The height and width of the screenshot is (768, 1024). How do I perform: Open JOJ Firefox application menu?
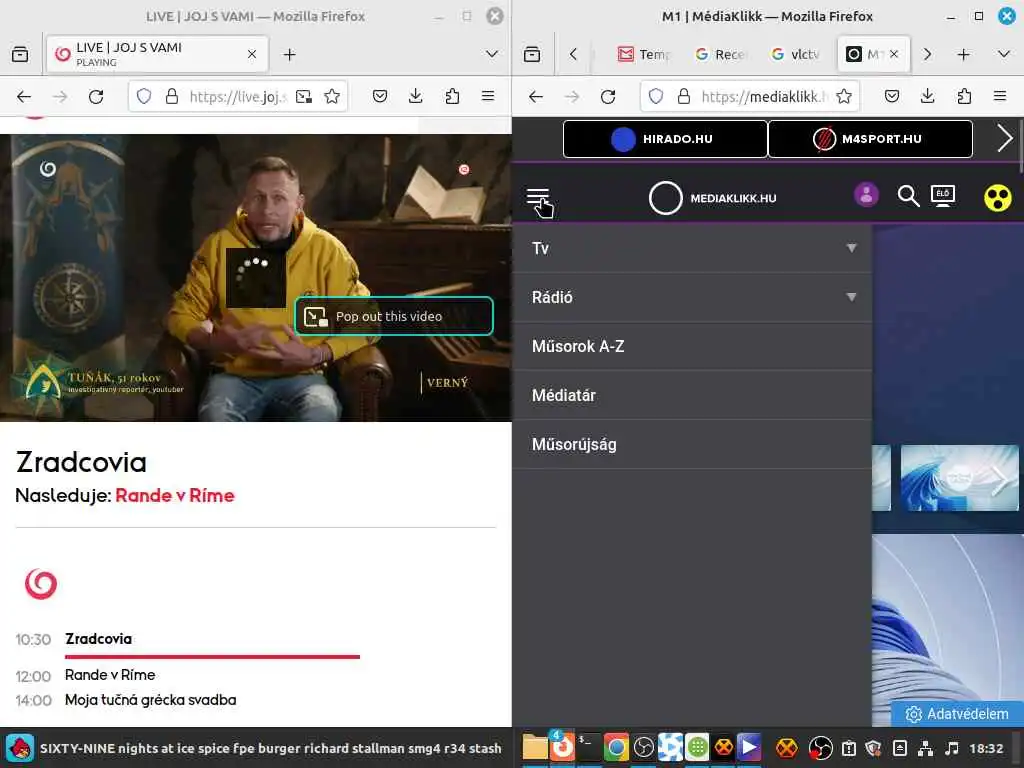coord(488,97)
